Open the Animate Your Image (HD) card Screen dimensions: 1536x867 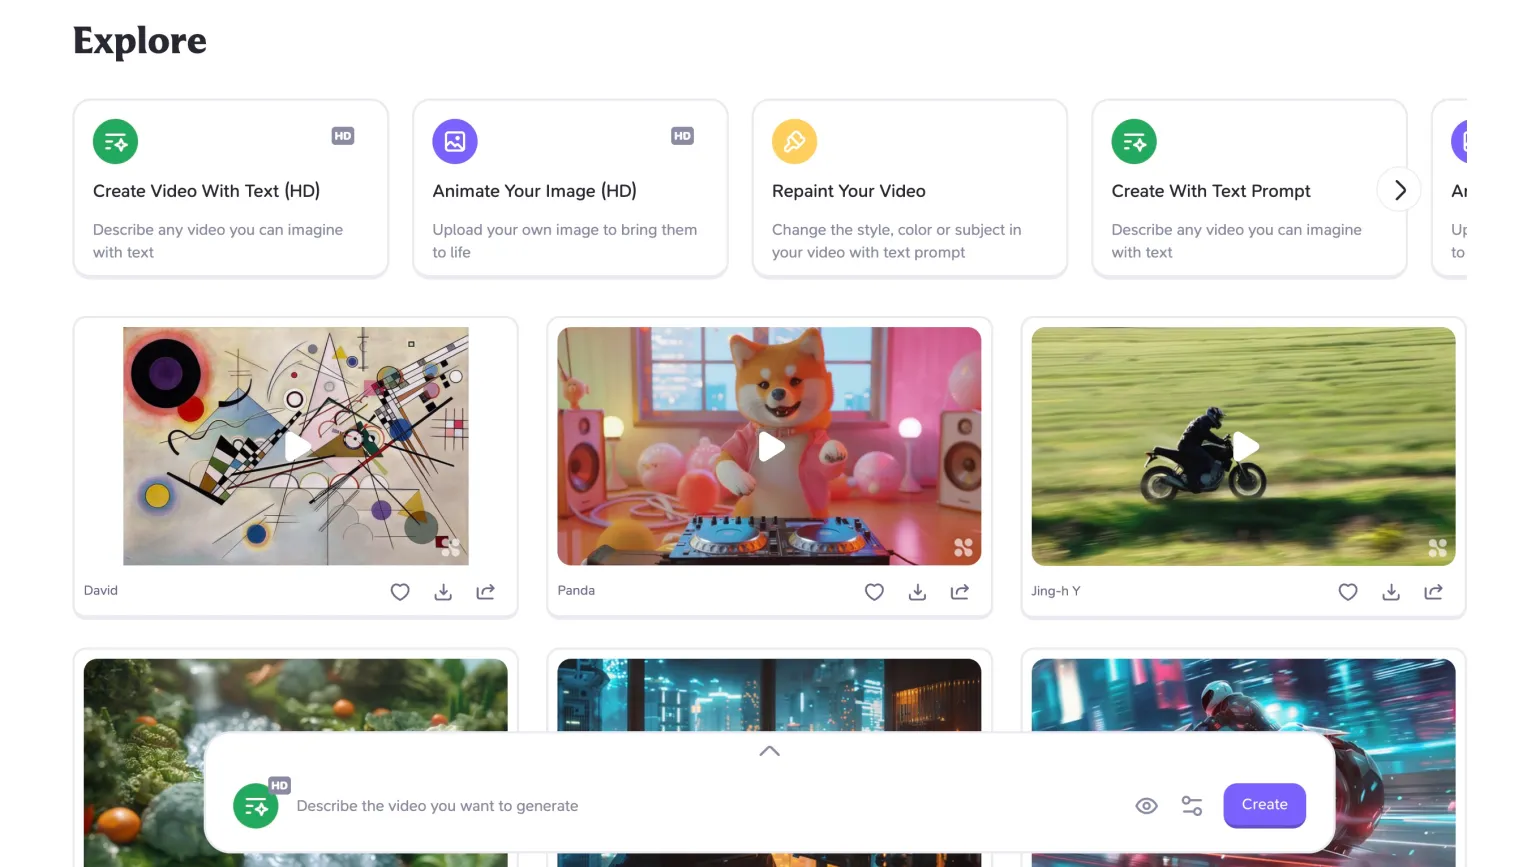570,189
